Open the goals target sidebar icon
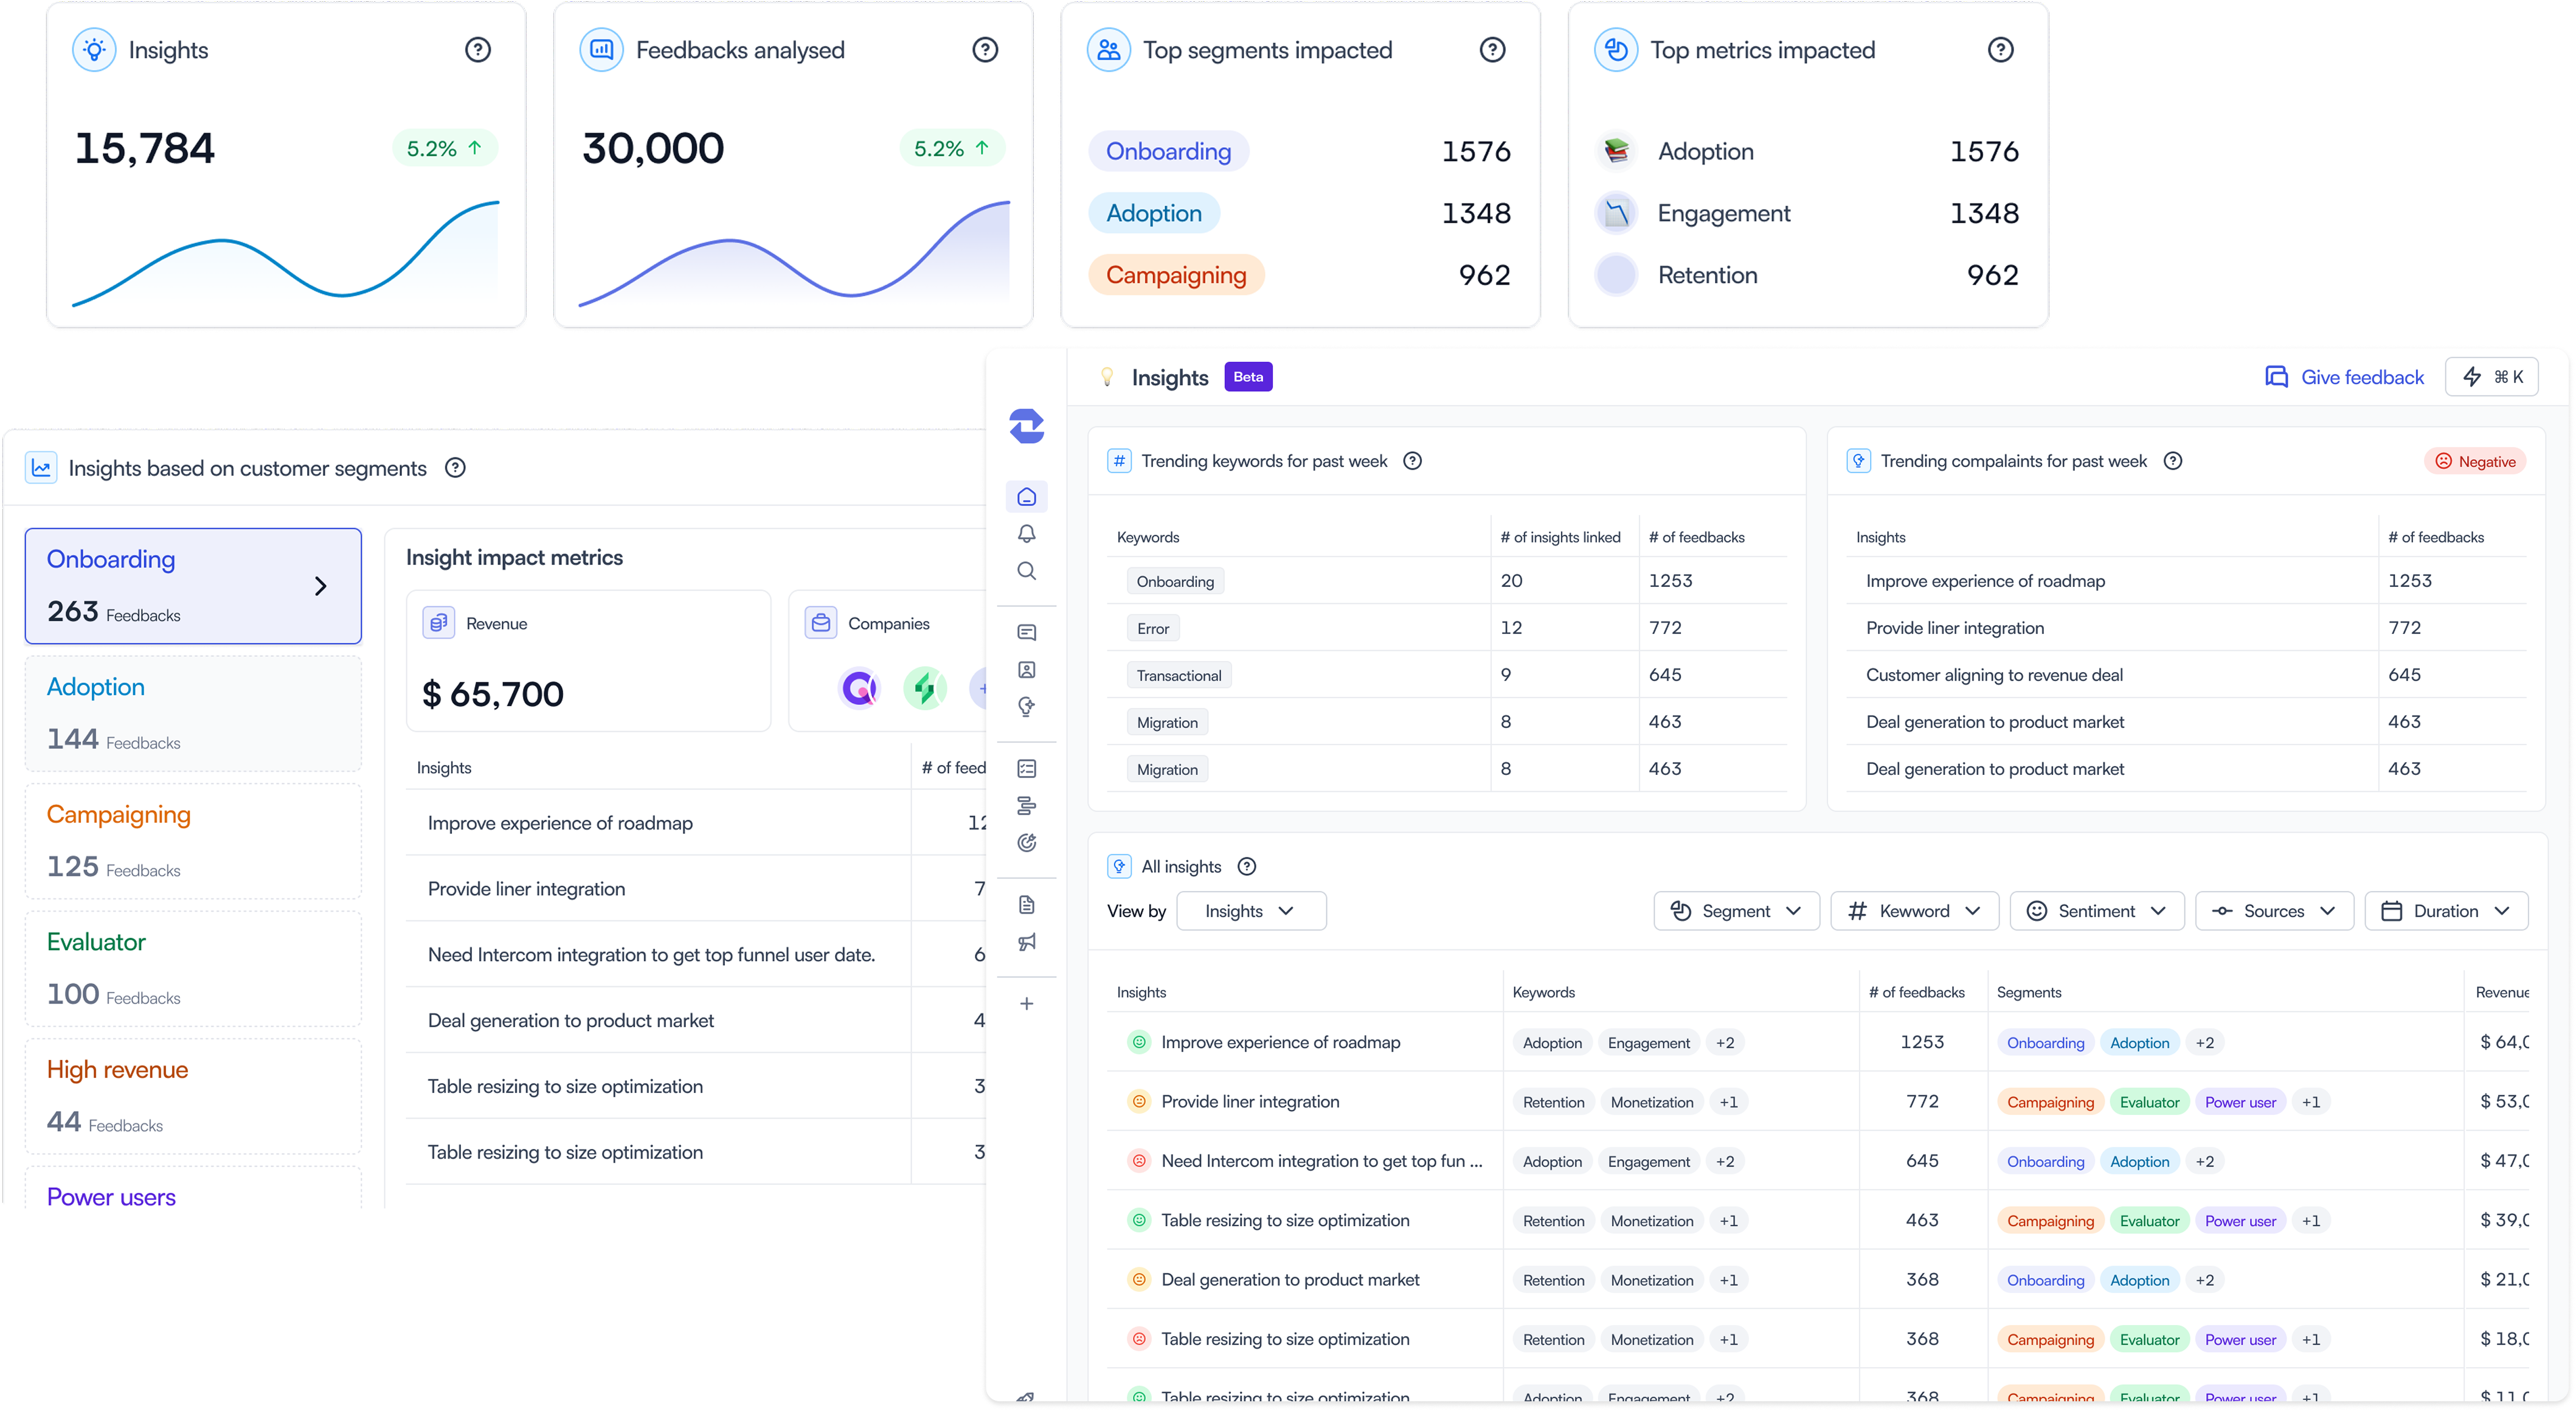Viewport: 2576px width, 1411px height. [1026, 843]
